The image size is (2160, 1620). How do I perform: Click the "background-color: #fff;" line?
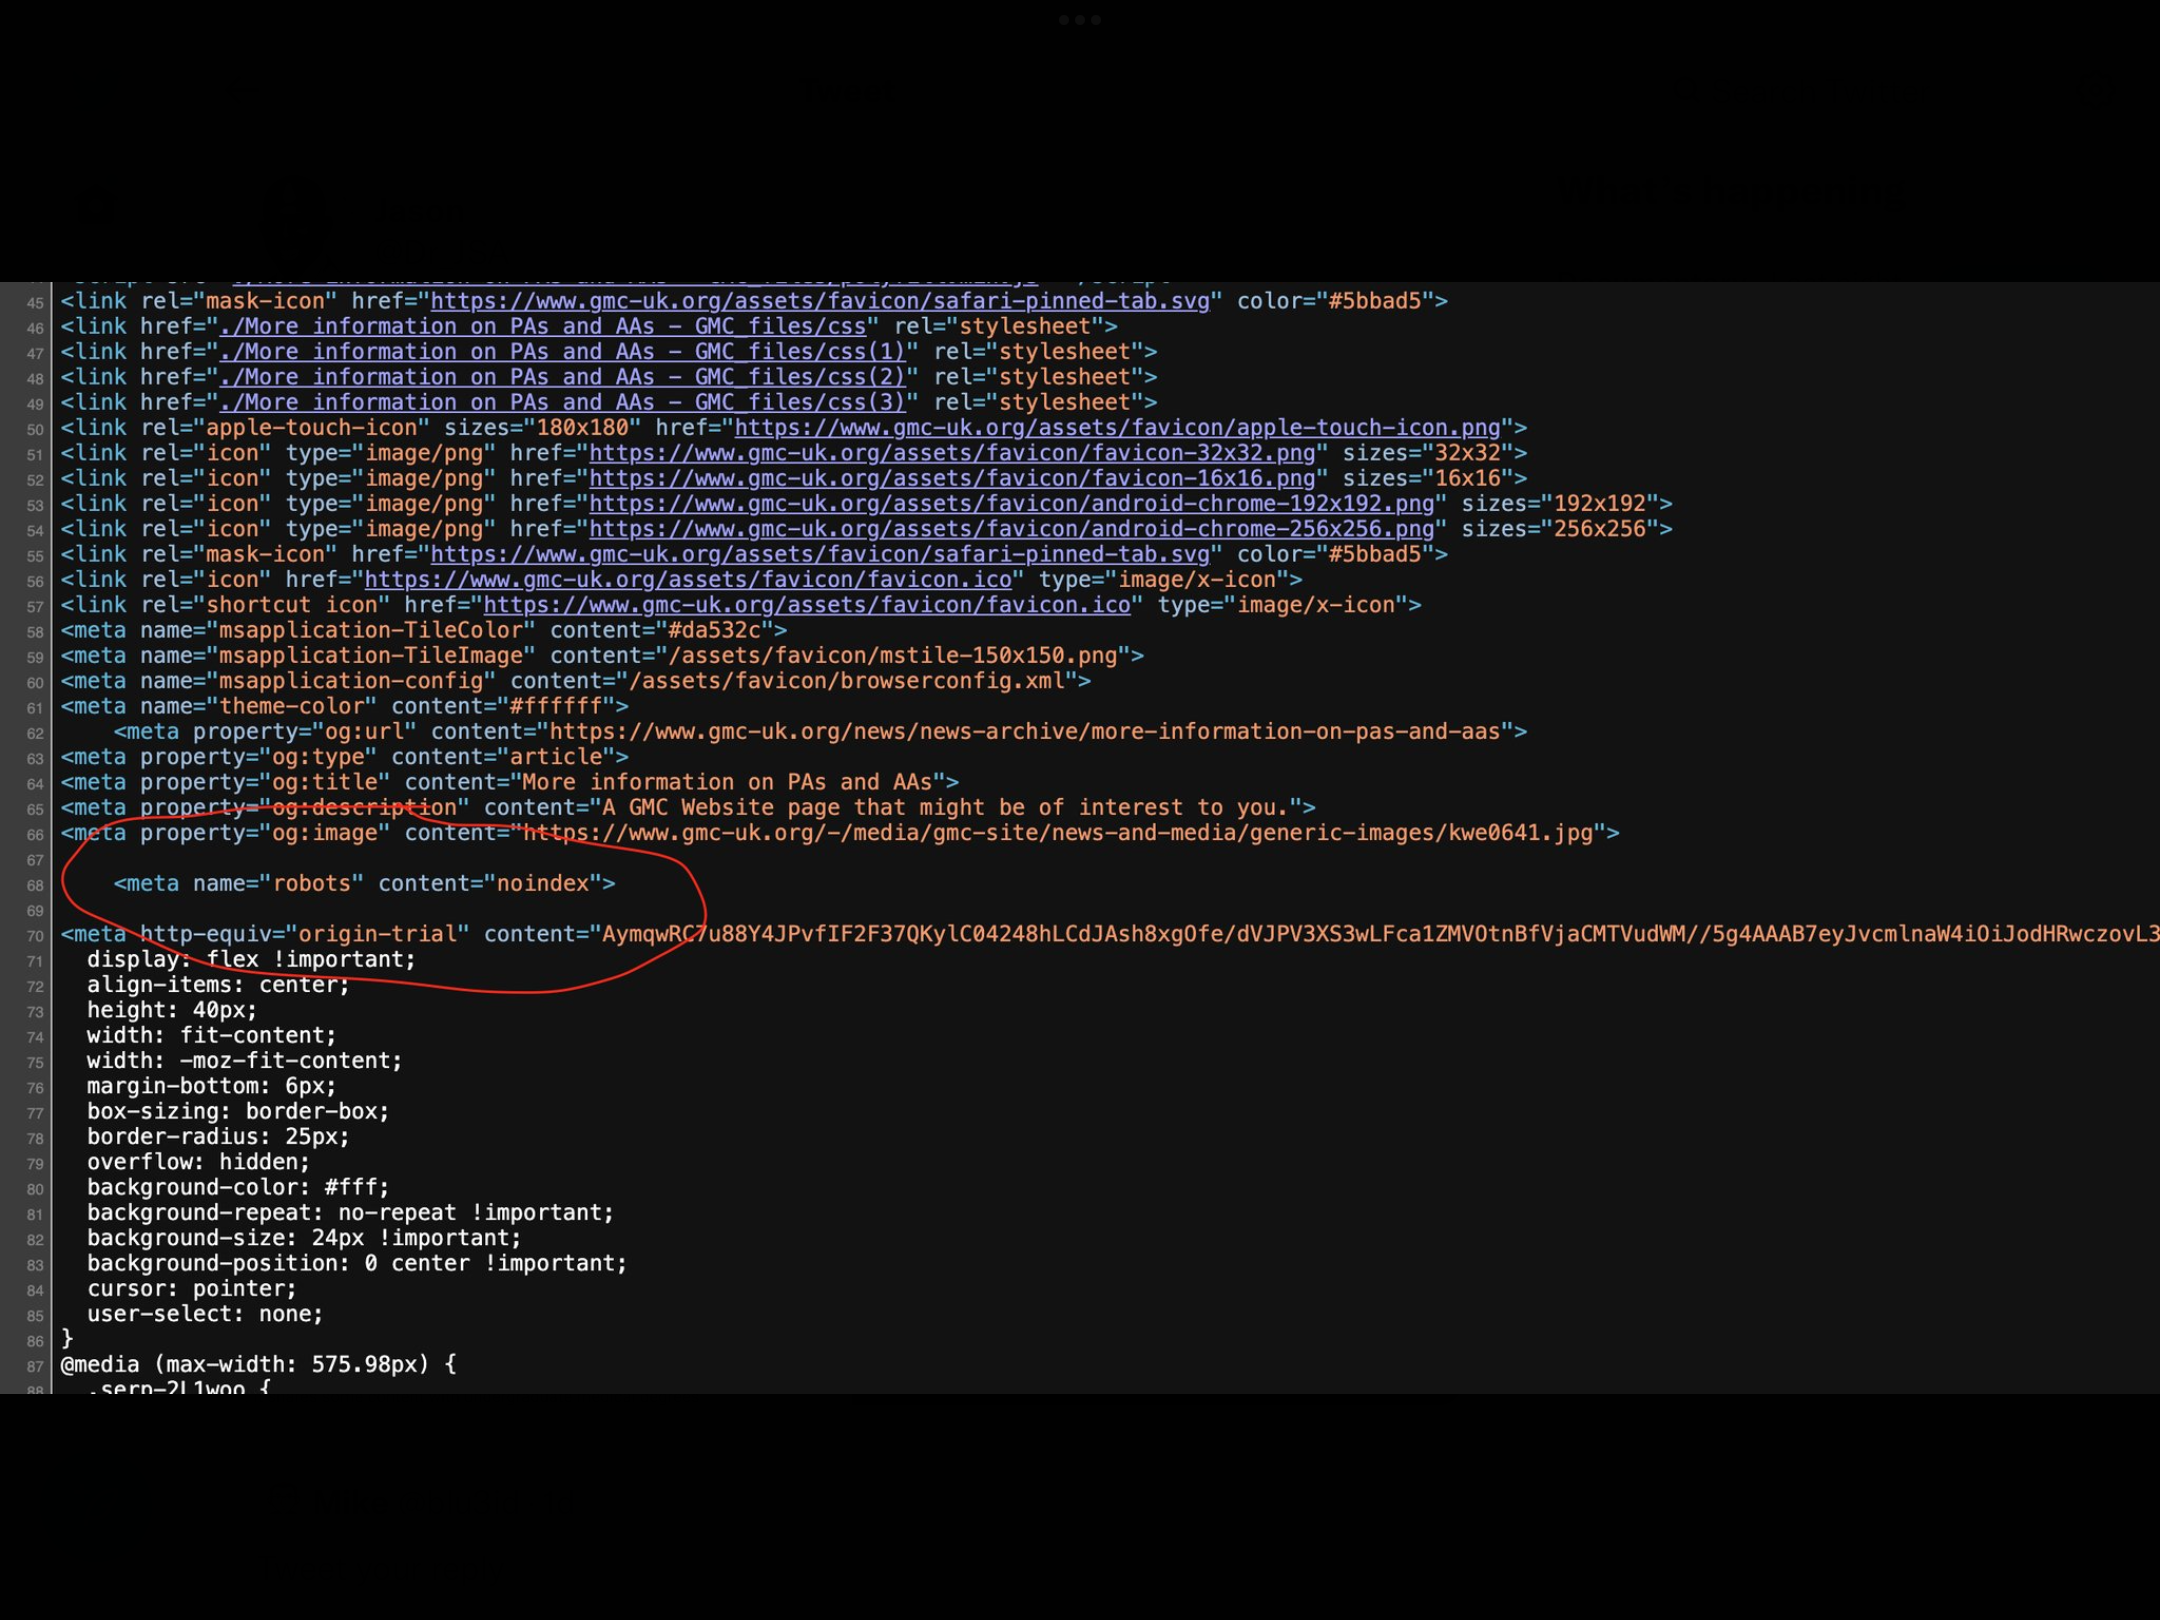tap(238, 1188)
